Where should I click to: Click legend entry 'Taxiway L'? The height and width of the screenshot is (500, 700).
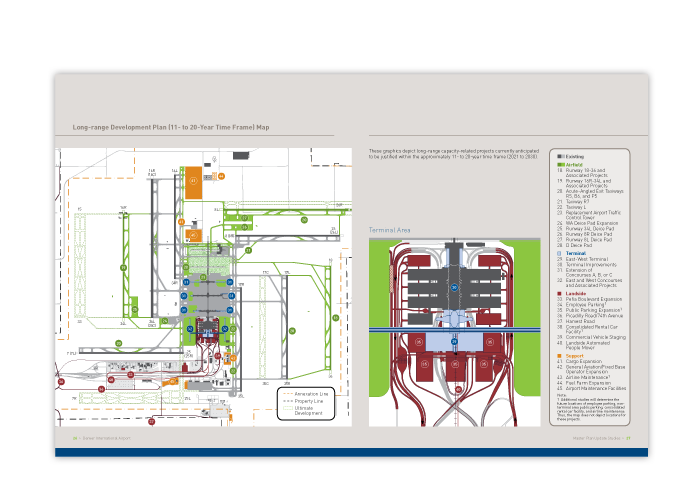point(575,207)
